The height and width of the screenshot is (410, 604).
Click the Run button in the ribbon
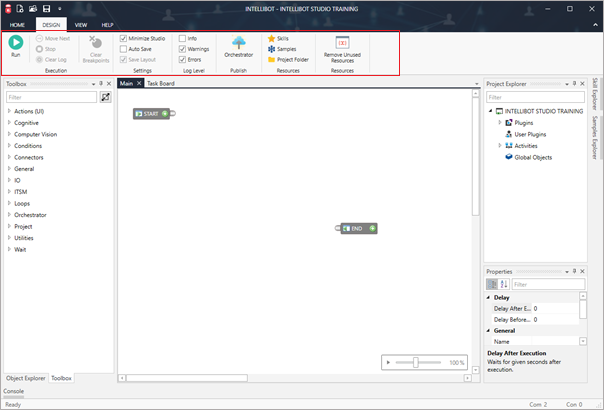pyautogui.click(x=16, y=45)
